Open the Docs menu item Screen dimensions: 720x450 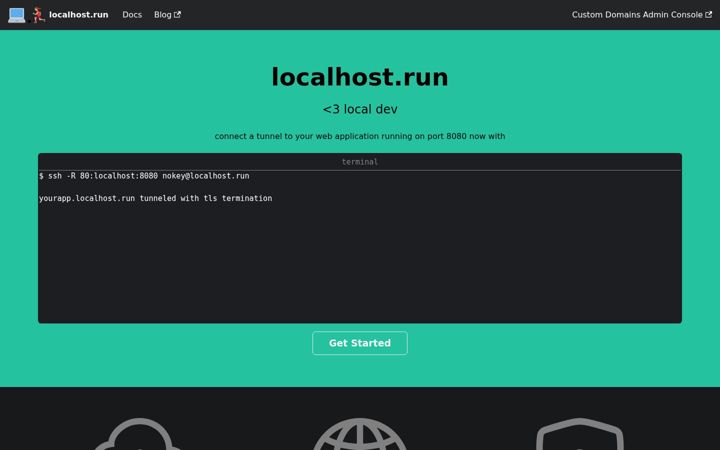pyautogui.click(x=132, y=15)
